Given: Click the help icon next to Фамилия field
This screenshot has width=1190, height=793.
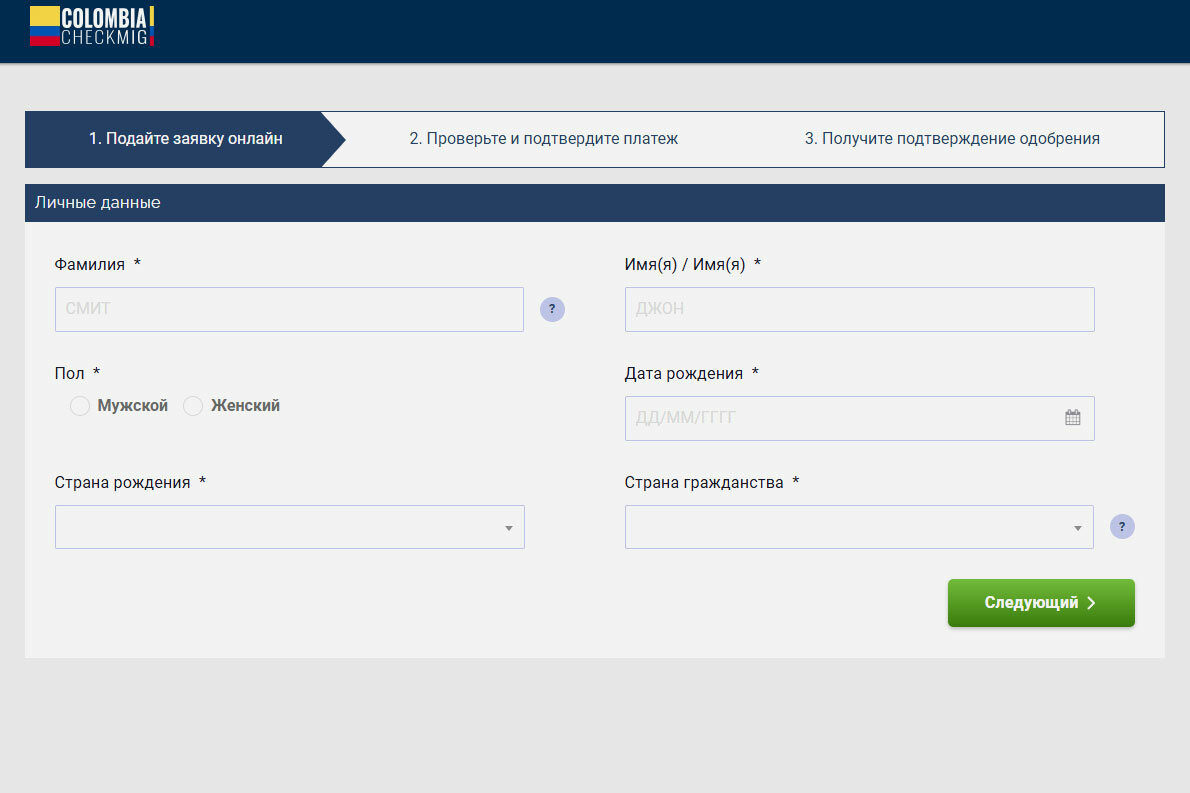Looking at the screenshot, I should [x=552, y=309].
